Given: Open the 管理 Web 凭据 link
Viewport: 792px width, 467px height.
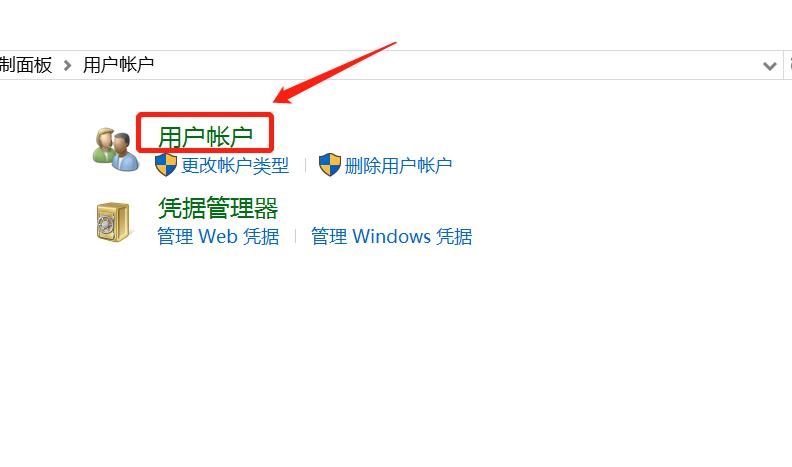Looking at the screenshot, I should [218, 236].
